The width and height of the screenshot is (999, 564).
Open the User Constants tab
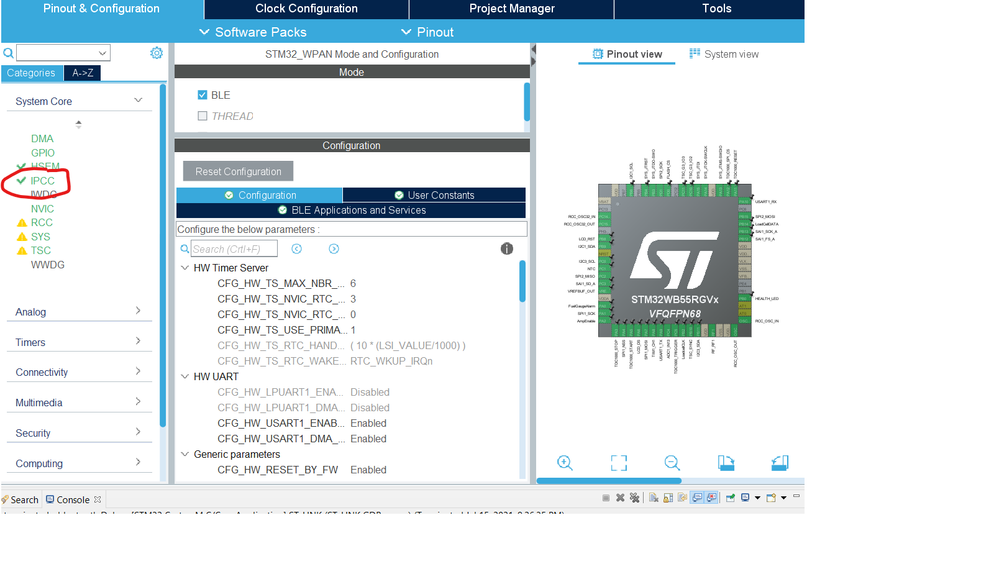(434, 195)
